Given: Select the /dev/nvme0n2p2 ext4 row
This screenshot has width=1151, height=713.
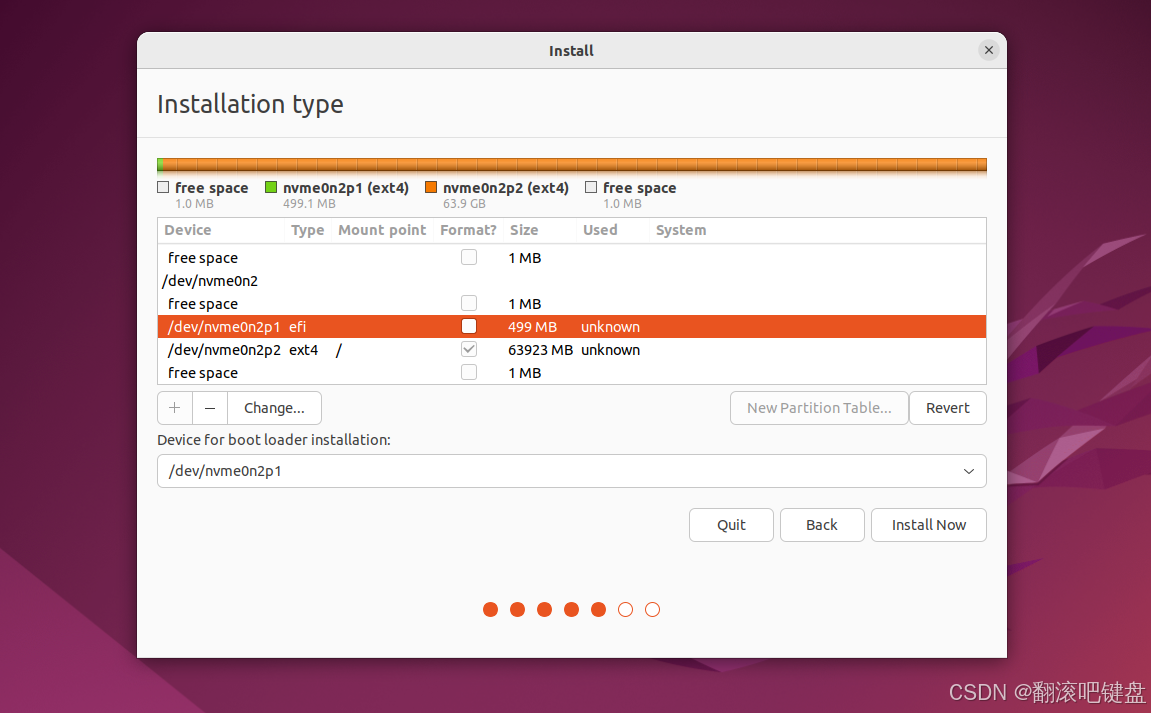Looking at the screenshot, I should pos(572,350).
